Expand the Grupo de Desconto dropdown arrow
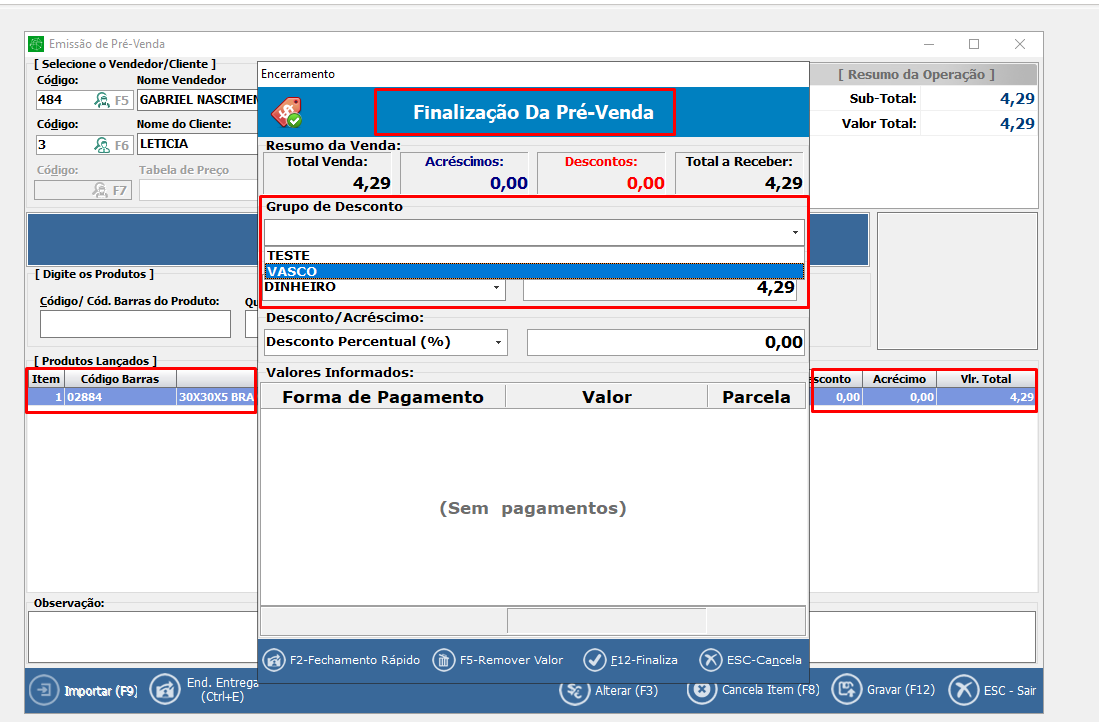Image resolution: width=1099 pixels, height=722 pixels. click(796, 233)
